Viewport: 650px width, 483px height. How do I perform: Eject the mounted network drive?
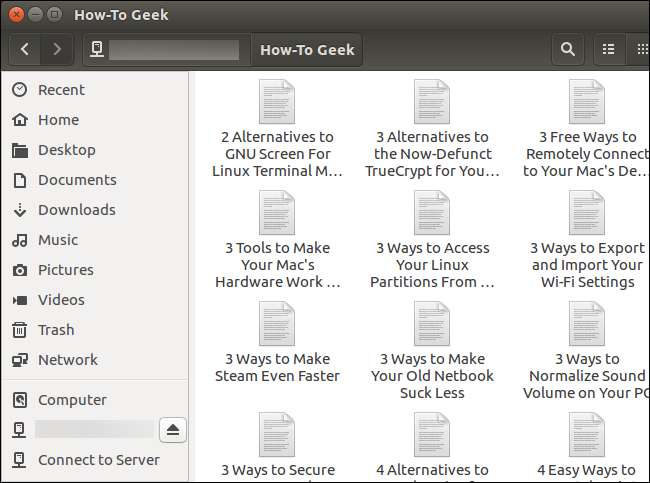tap(173, 430)
